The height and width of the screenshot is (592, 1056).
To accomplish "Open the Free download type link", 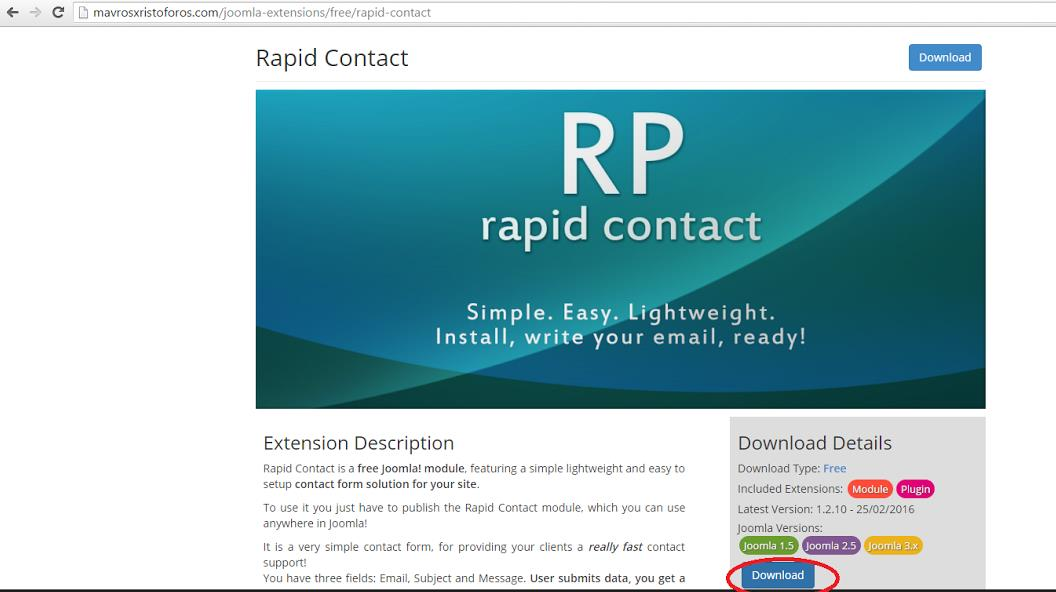I will click(x=834, y=468).
